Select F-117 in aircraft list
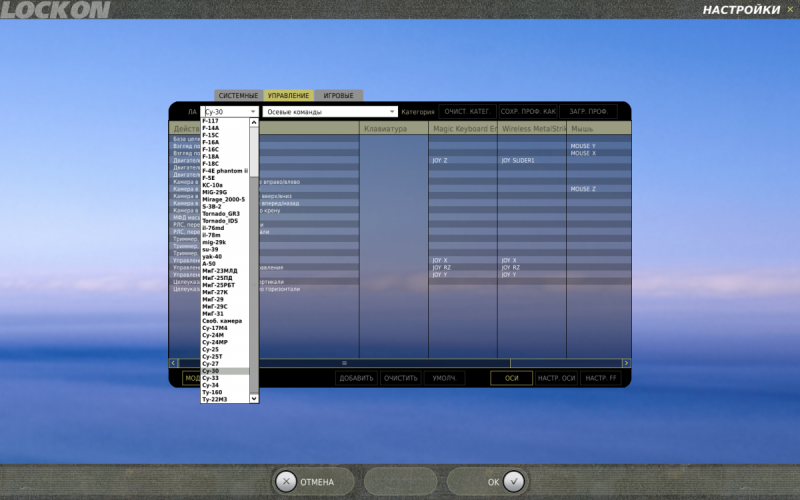This screenshot has width=800, height=500. tap(225, 121)
